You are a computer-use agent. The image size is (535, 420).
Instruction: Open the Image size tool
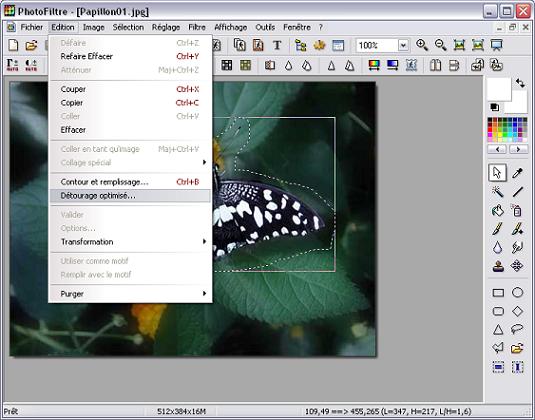click(x=240, y=45)
